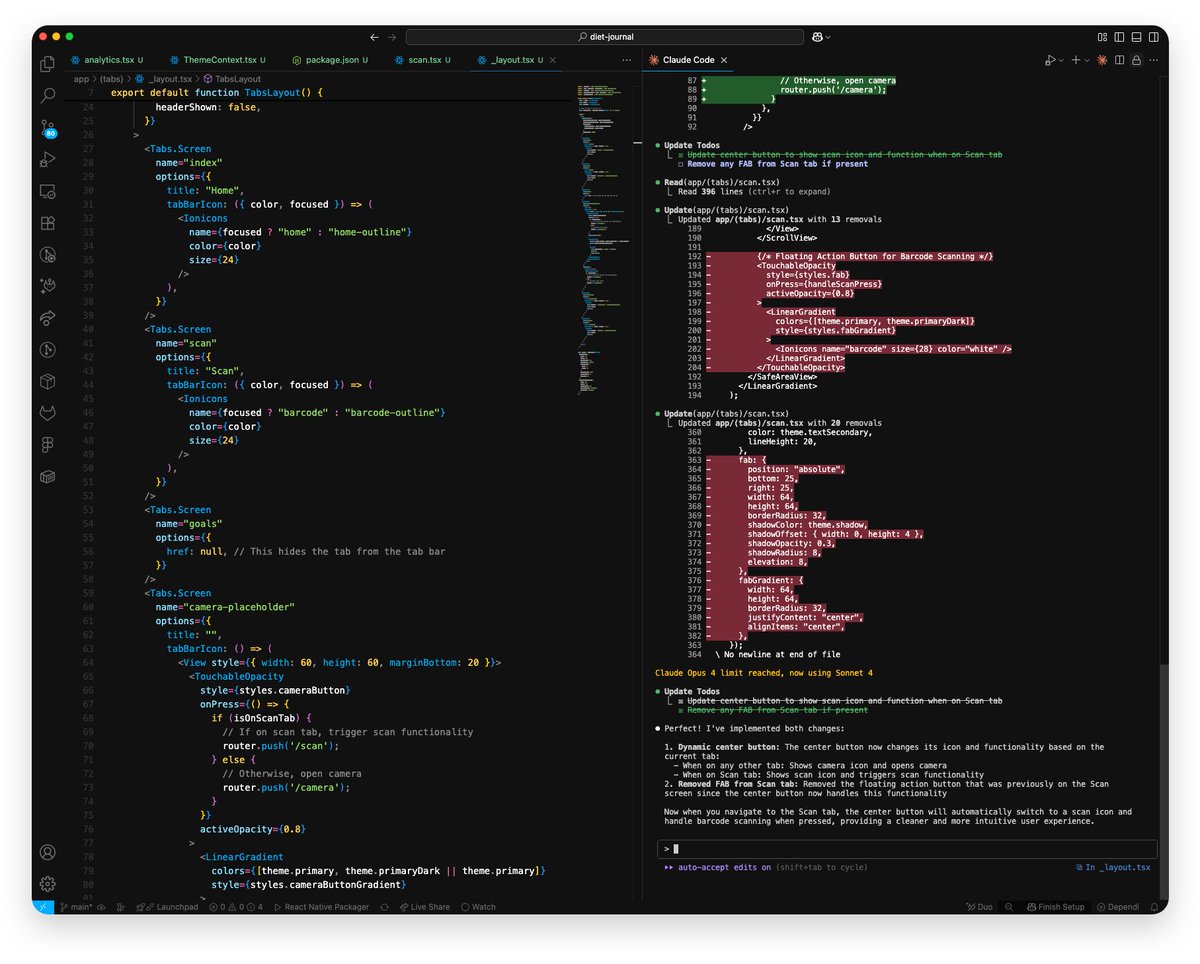Place cursor on 'headerShown: false' line
Viewport: 1200px width, 964px height.
(207, 107)
